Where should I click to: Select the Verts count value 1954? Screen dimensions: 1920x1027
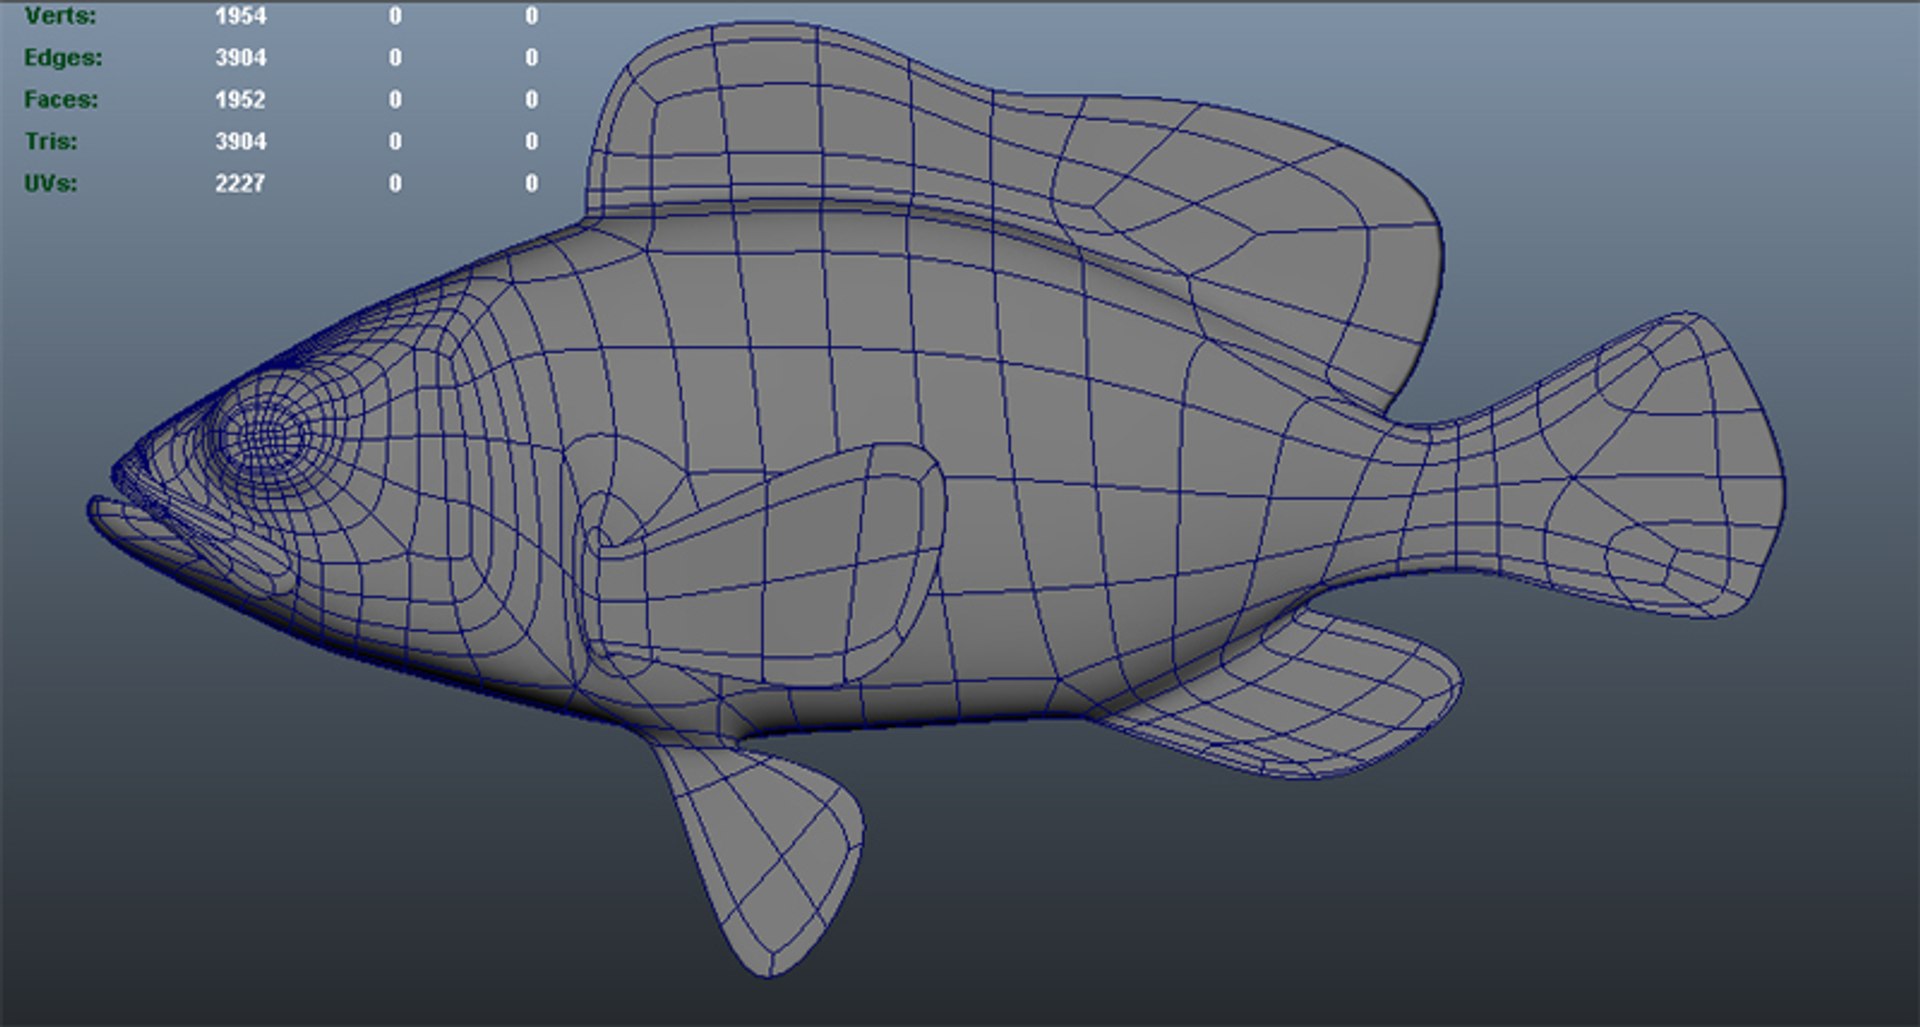pos(241,16)
